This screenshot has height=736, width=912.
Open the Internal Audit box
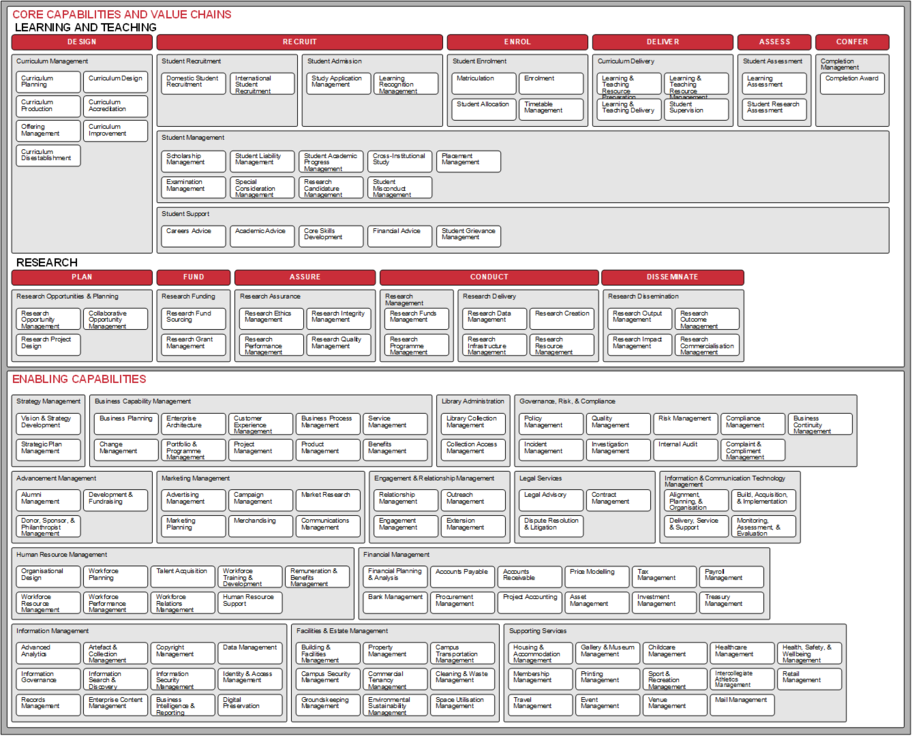687,449
